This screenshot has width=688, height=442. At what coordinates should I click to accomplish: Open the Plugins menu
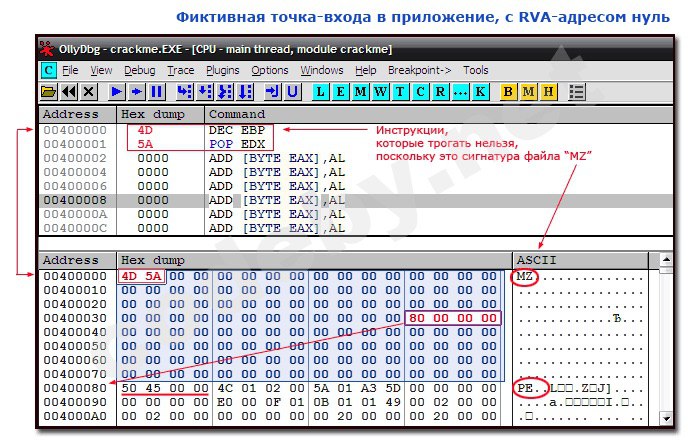coord(222,70)
